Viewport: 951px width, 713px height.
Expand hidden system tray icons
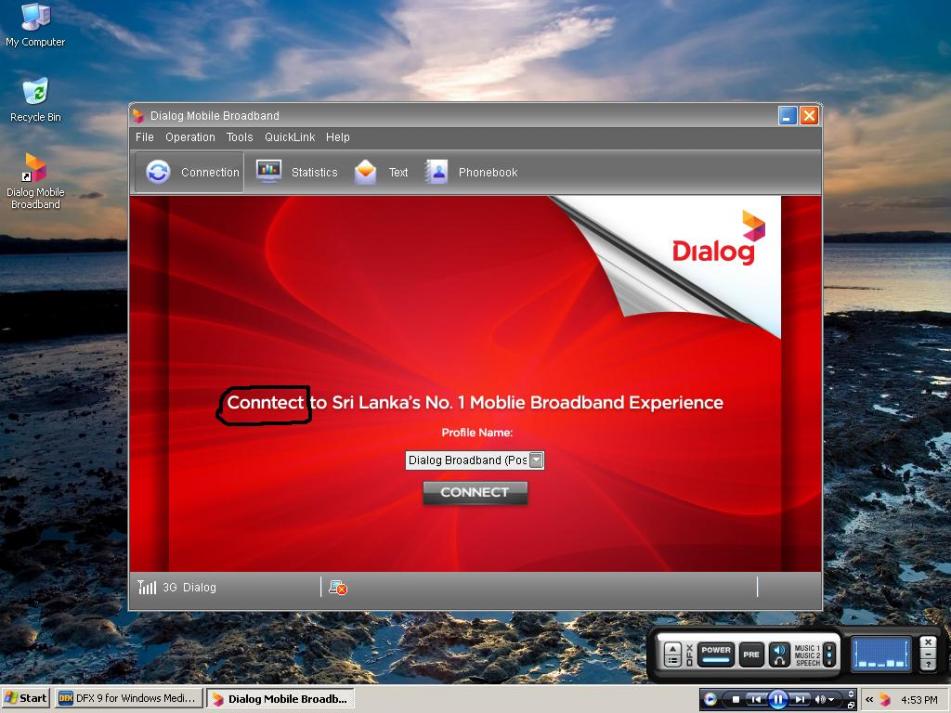869,699
